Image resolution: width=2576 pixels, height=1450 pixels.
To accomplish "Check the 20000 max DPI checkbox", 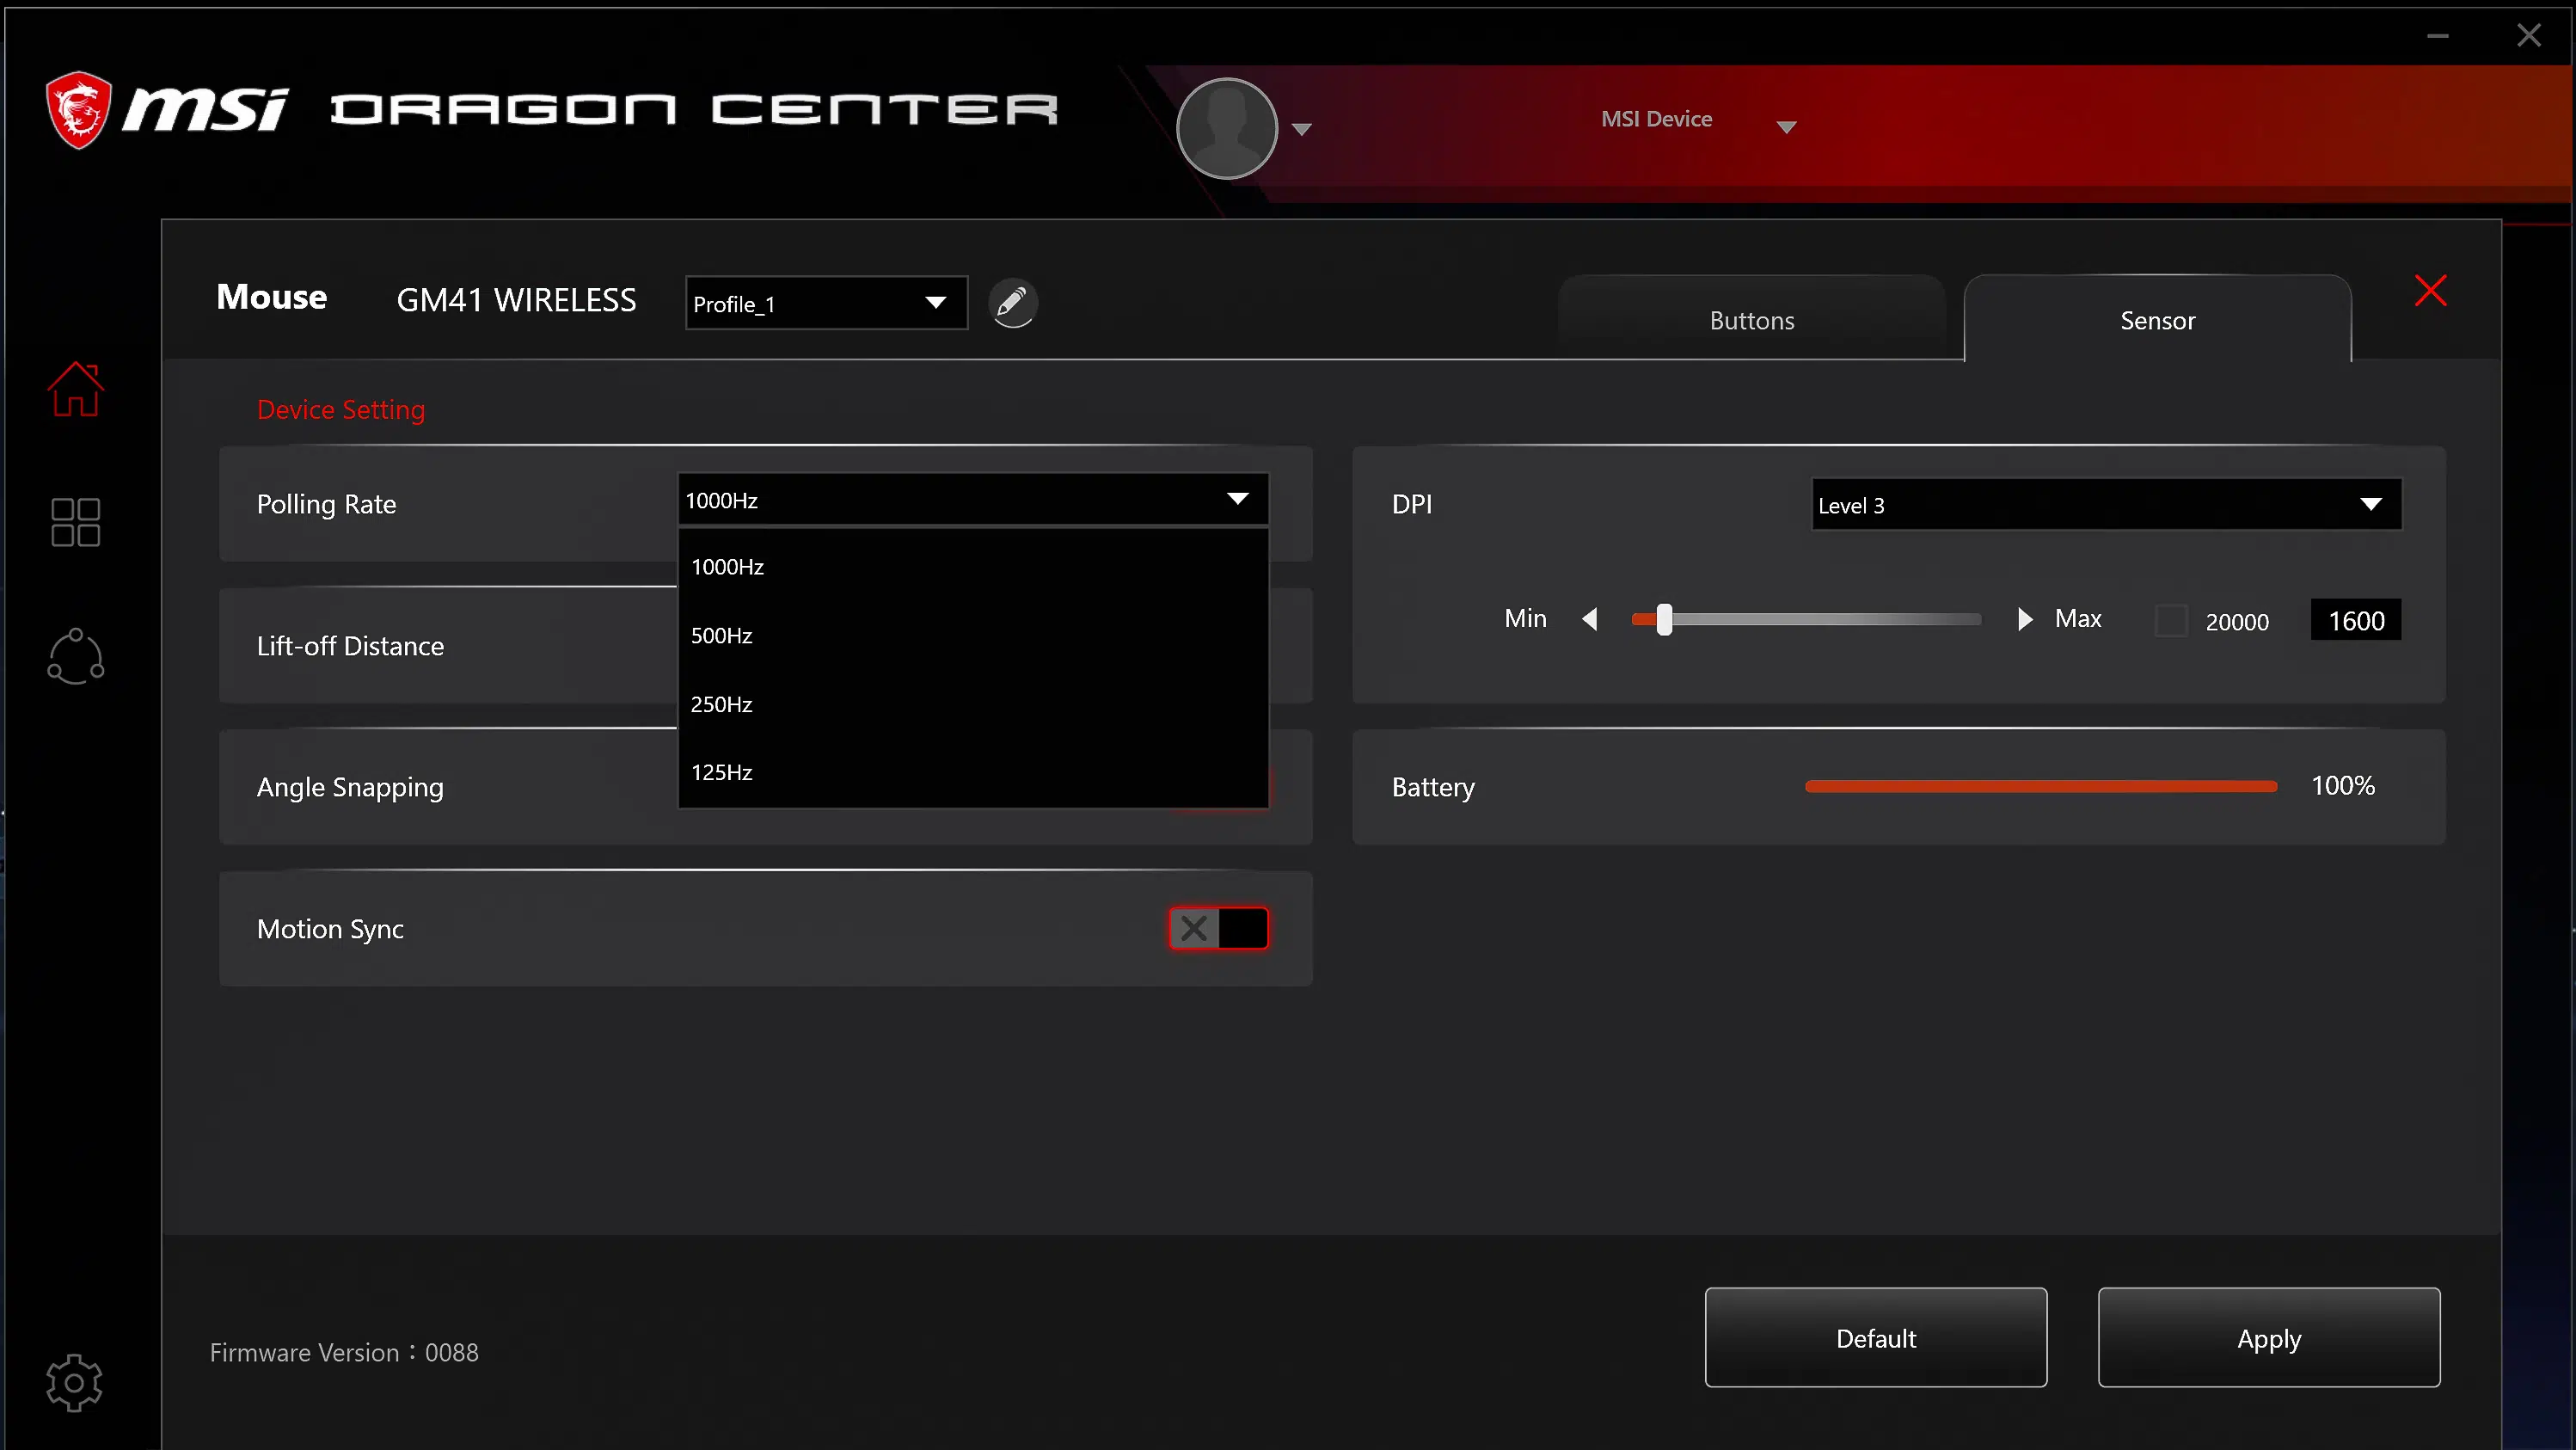I will pos(2170,620).
